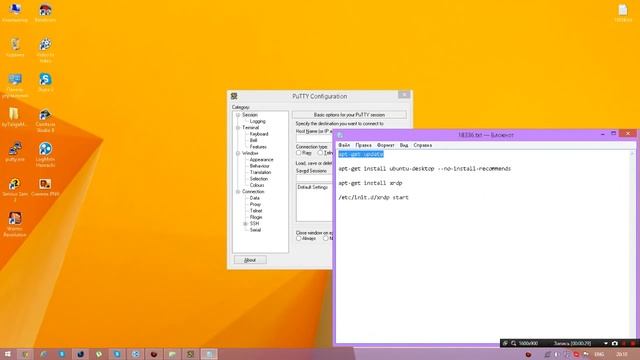
Task: Close the PuTTY Configuration window
Action: coord(404,95)
